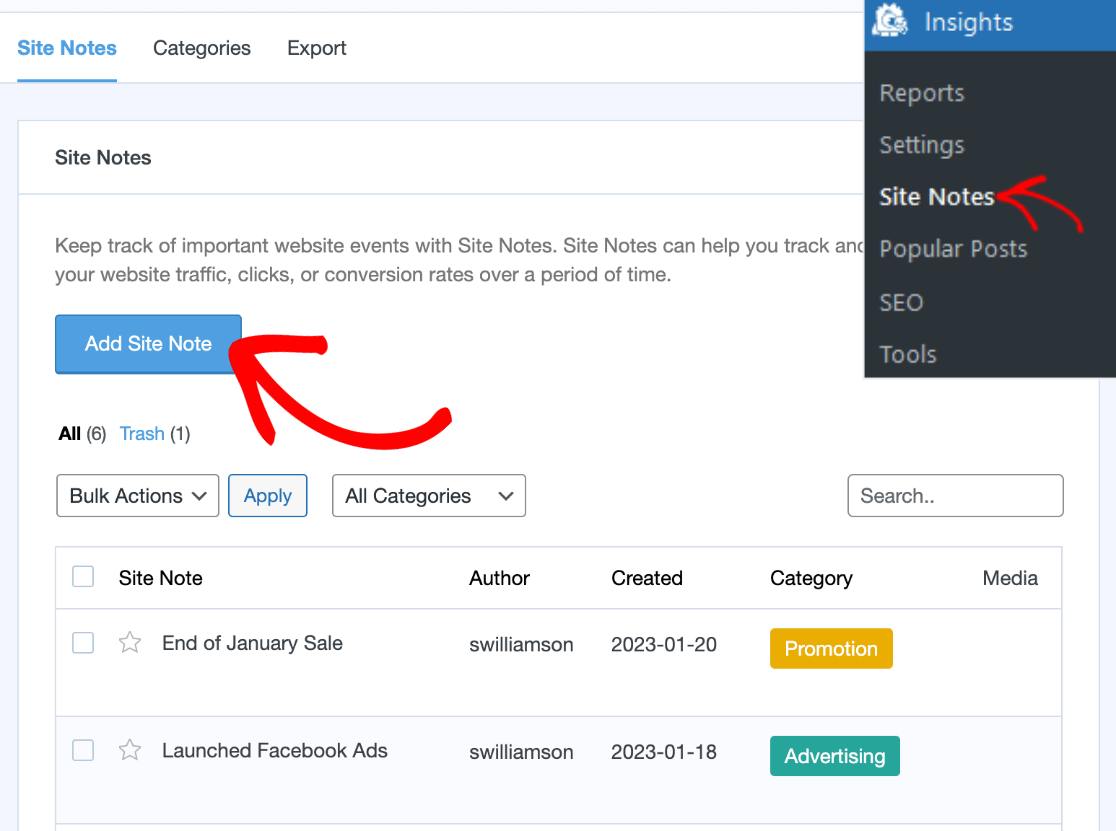
Task: Star the Launched Facebook Ads note
Action: (129, 750)
